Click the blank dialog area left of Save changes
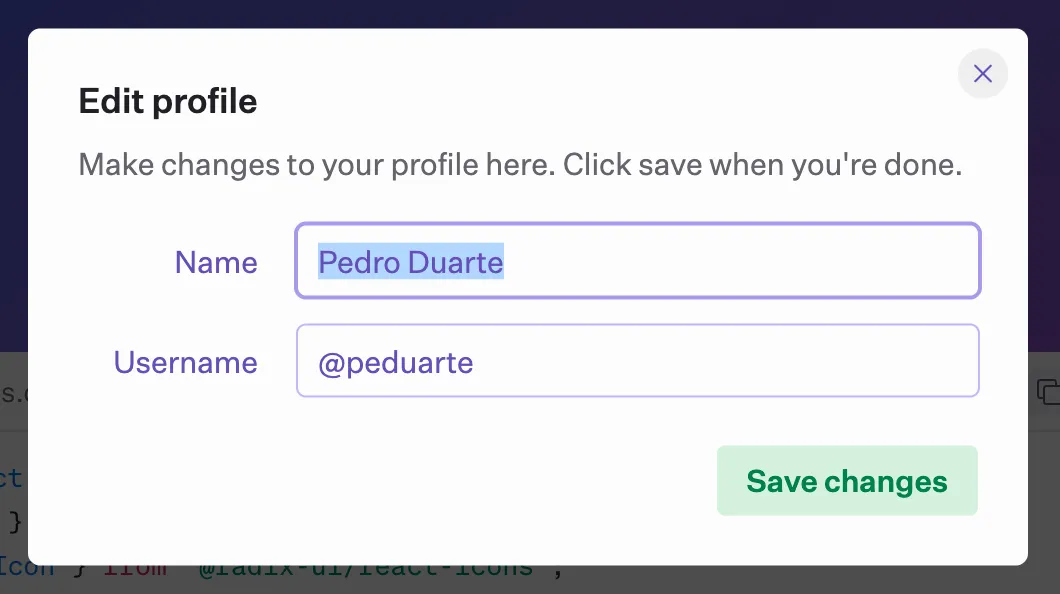 400,481
